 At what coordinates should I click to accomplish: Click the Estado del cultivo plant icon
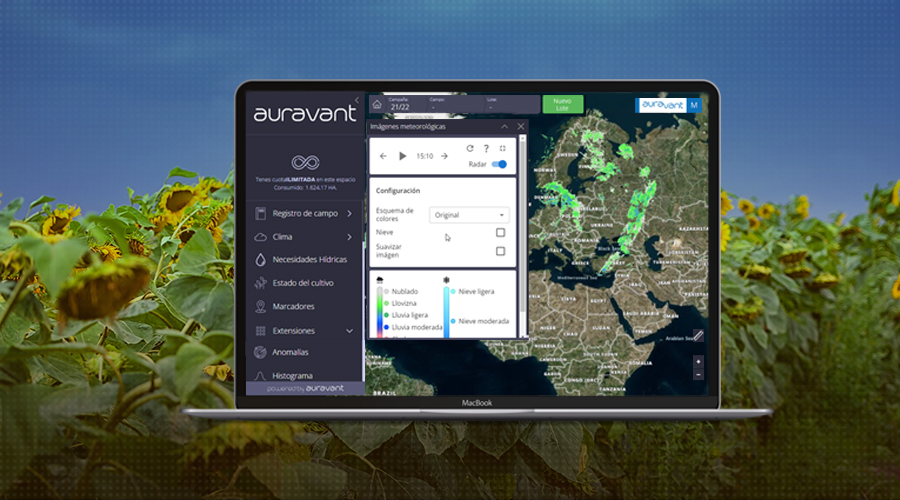point(261,283)
